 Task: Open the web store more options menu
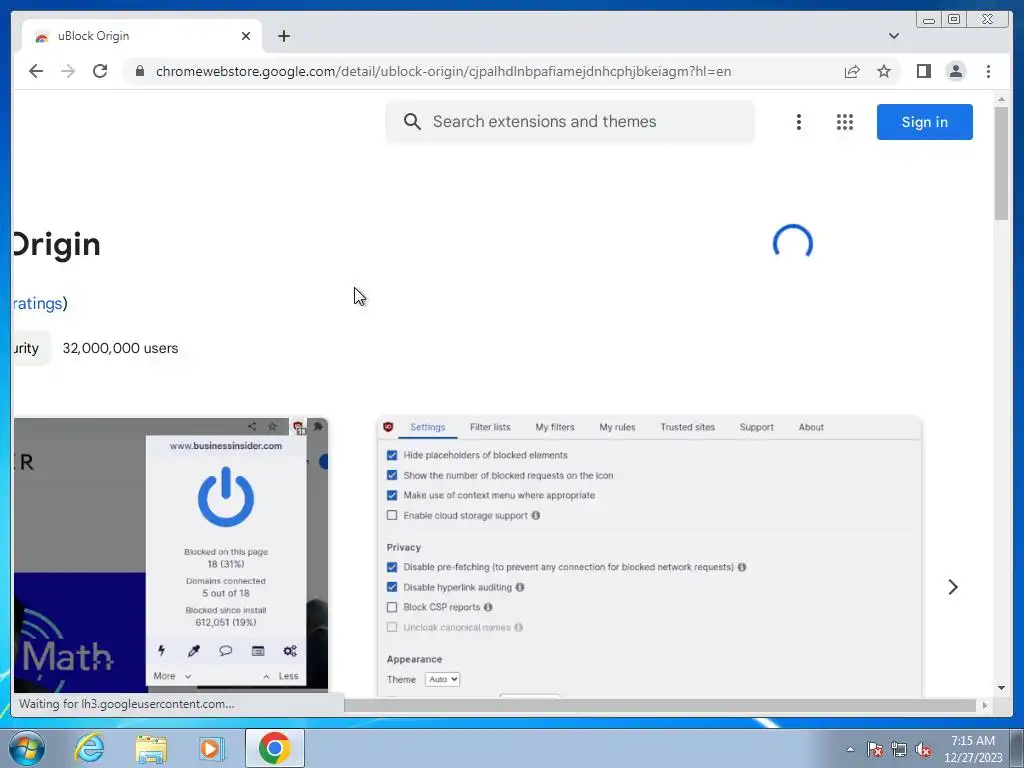799,122
